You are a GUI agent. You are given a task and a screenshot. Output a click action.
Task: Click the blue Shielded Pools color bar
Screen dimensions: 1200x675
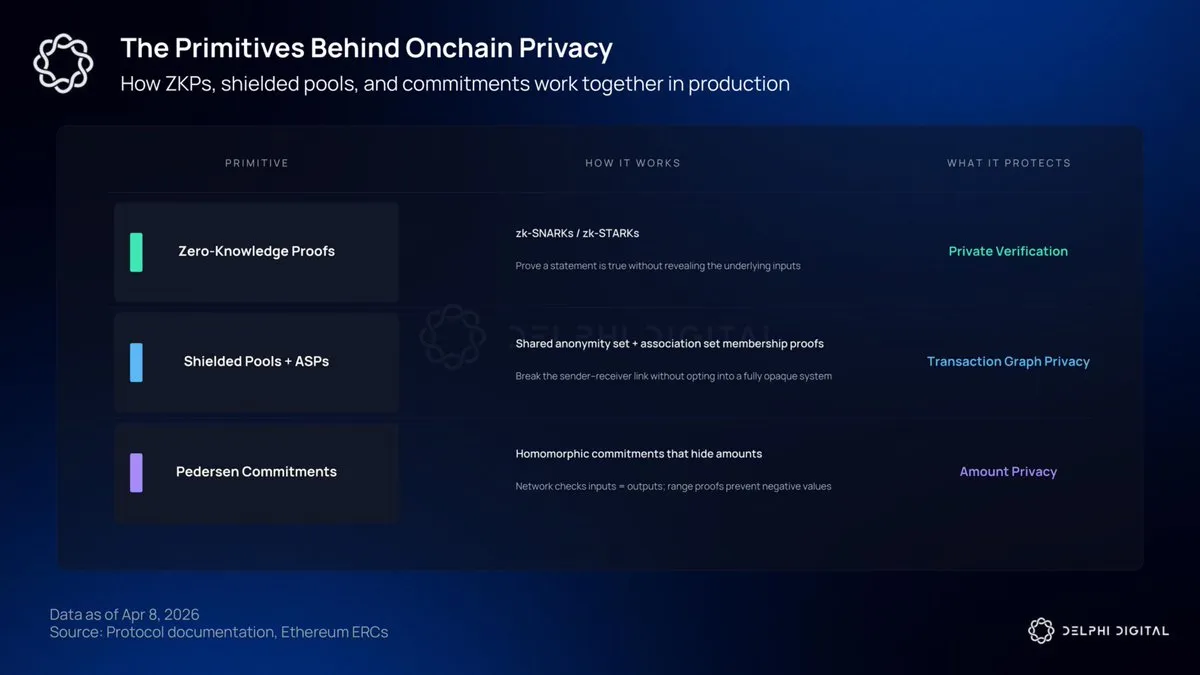[136, 362]
